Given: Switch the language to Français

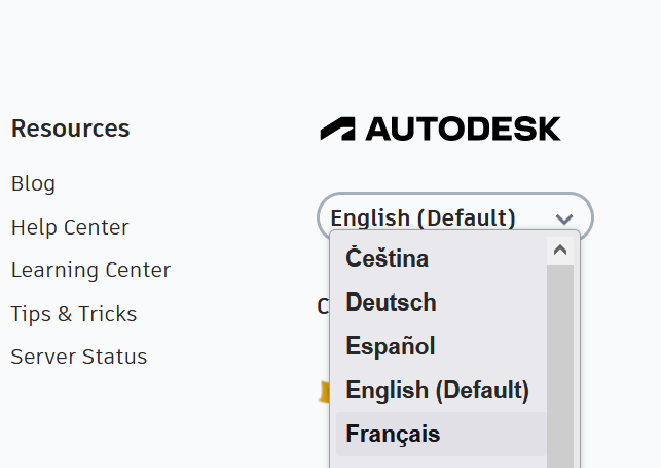Looking at the screenshot, I should point(393,434).
